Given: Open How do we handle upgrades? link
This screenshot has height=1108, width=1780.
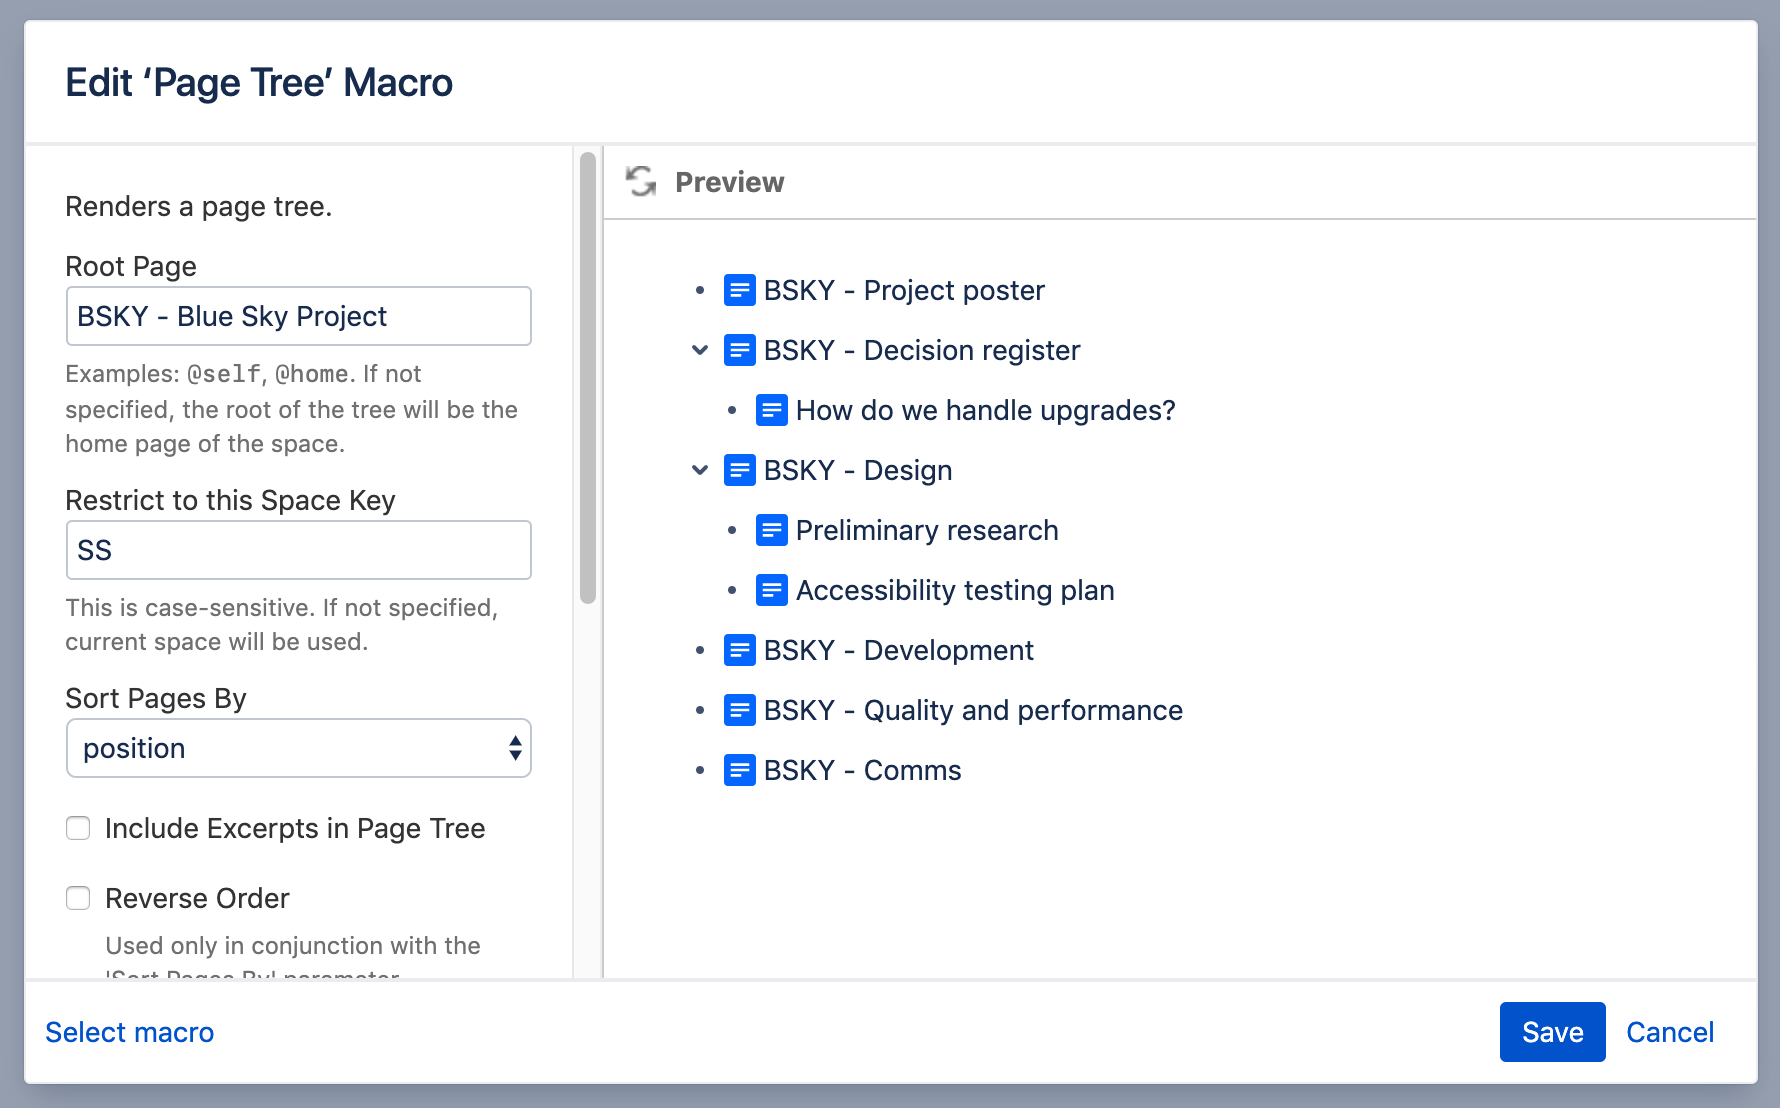Looking at the screenshot, I should tap(986, 410).
